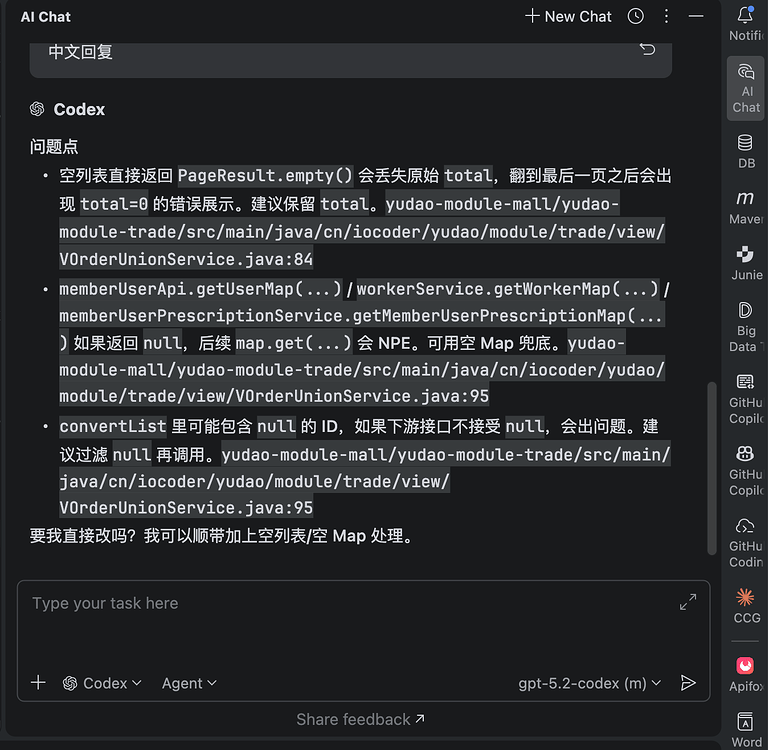
Task: Click the '中文回复' user message
Action: click(81, 51)
